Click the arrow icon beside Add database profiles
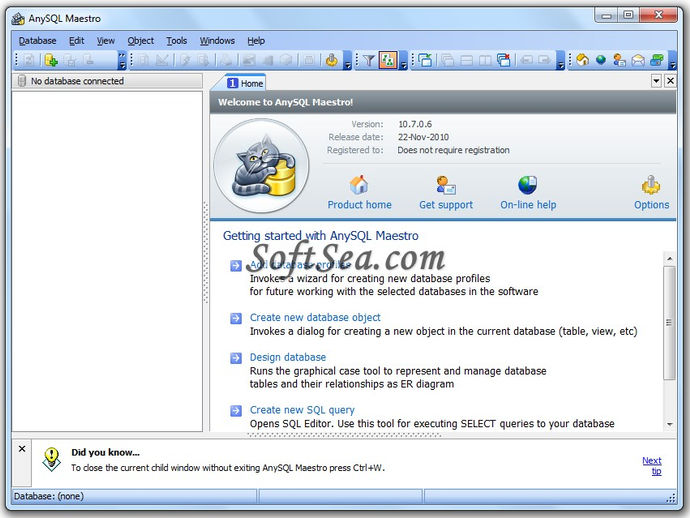Image resolution: width=690 pixels, height=518 pixels. (x=236, y=265)
